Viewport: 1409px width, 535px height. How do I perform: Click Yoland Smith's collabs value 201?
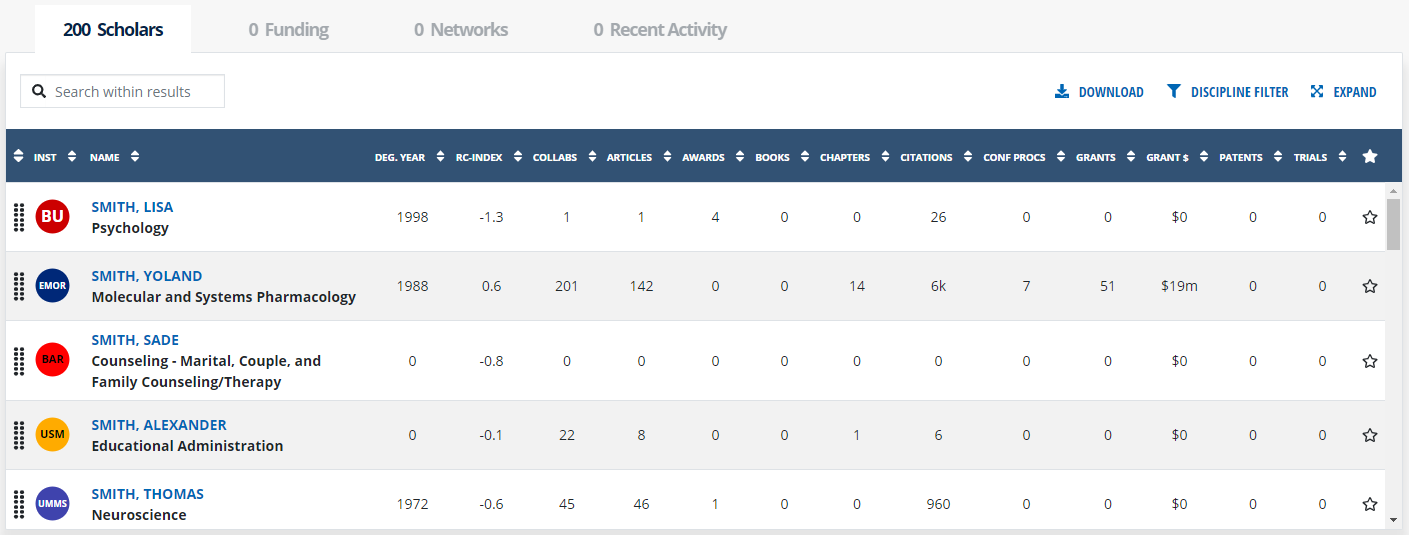[x=567, y=286]
